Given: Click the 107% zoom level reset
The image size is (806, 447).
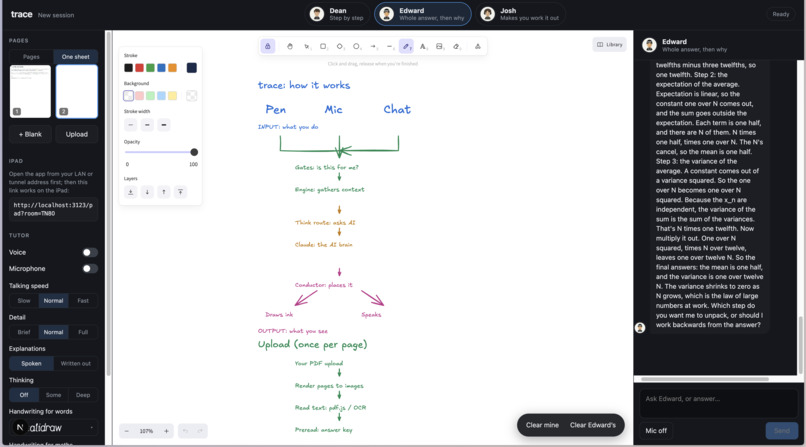Looking at the screenshot, I should tap(146, 431).
